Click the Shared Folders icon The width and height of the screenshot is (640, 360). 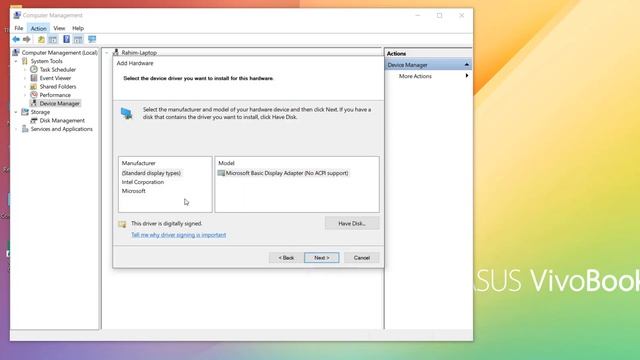pos(34,87)
